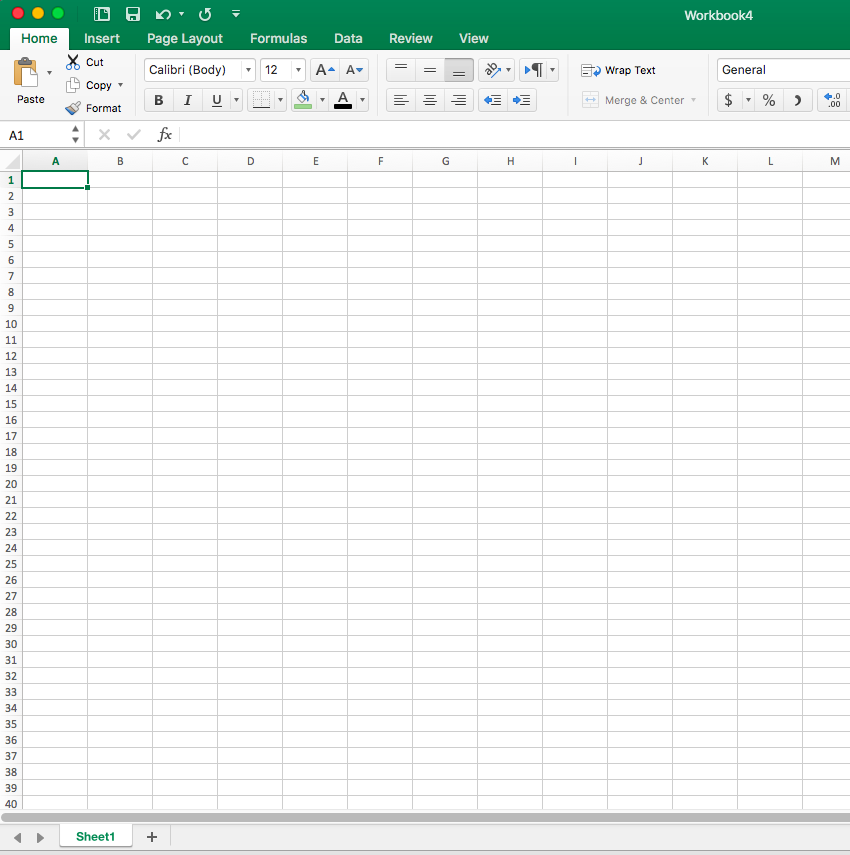Apply percent style with % icon

tap(769, 100)
